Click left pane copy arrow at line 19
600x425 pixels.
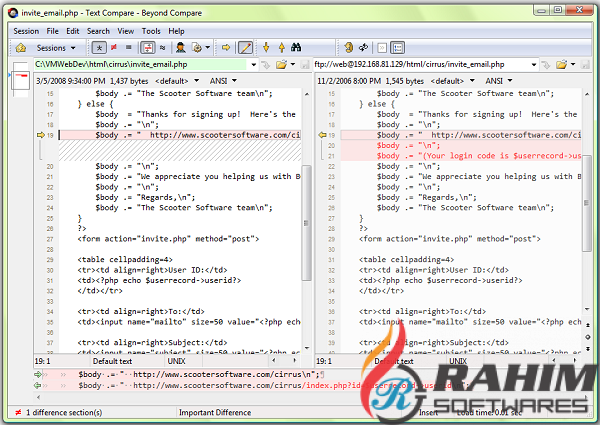(x=41, y=135)
